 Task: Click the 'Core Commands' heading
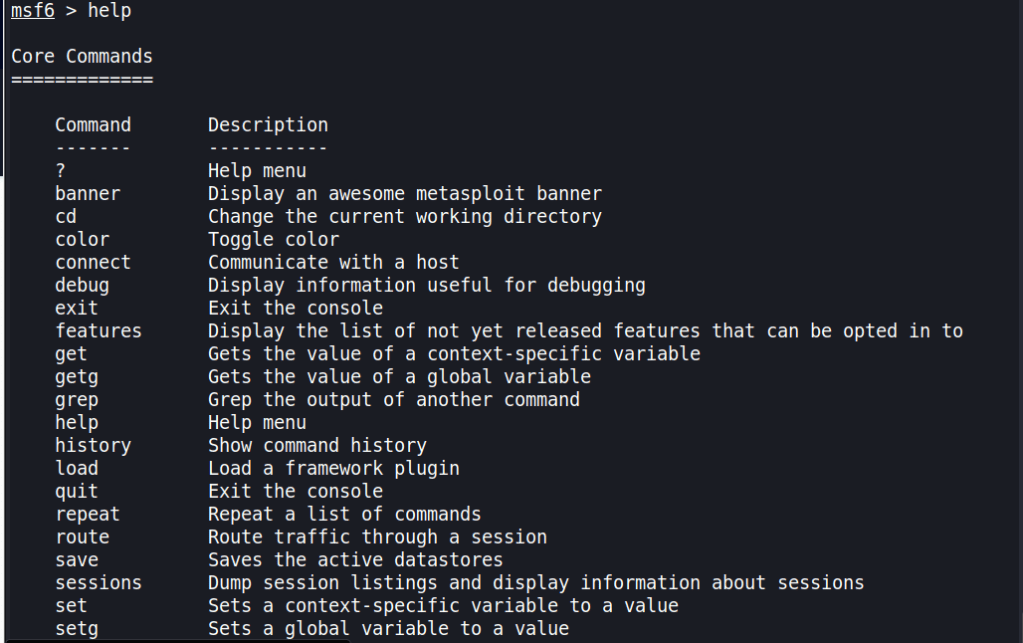click(82, 56)
